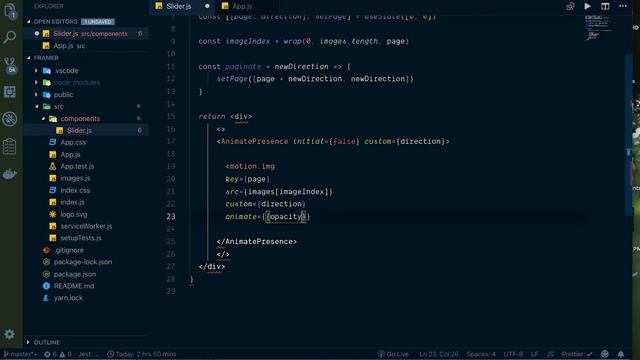Expand the public folder
Image resolution: width=640 pixels, height=360 pixels.
63,94
